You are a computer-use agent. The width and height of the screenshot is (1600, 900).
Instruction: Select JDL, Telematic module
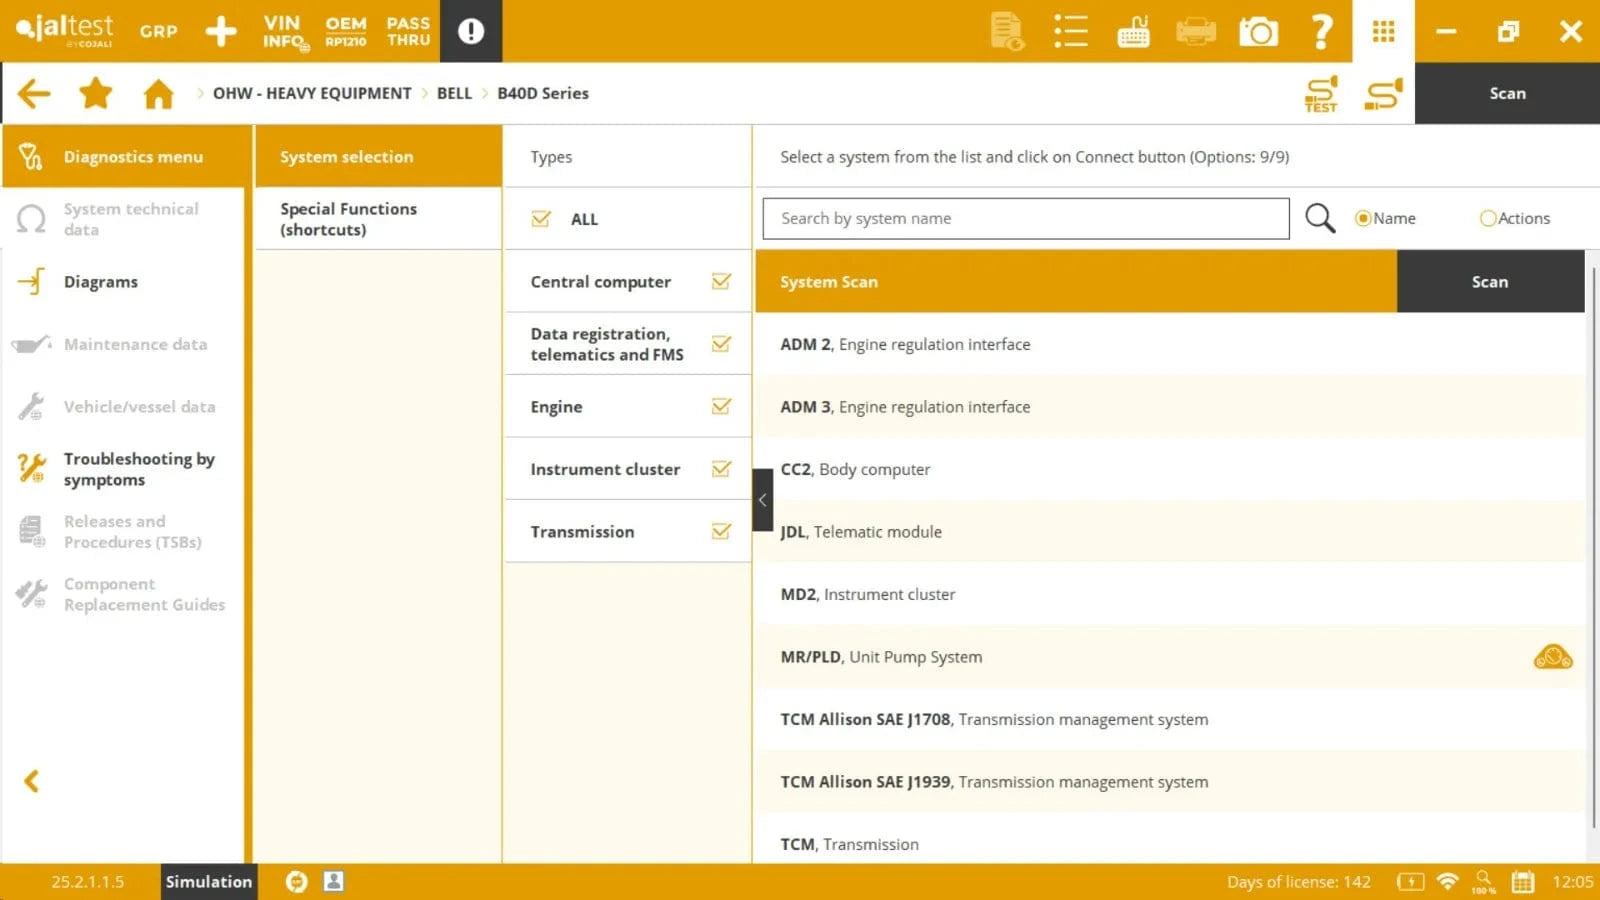click(1170, 531)
